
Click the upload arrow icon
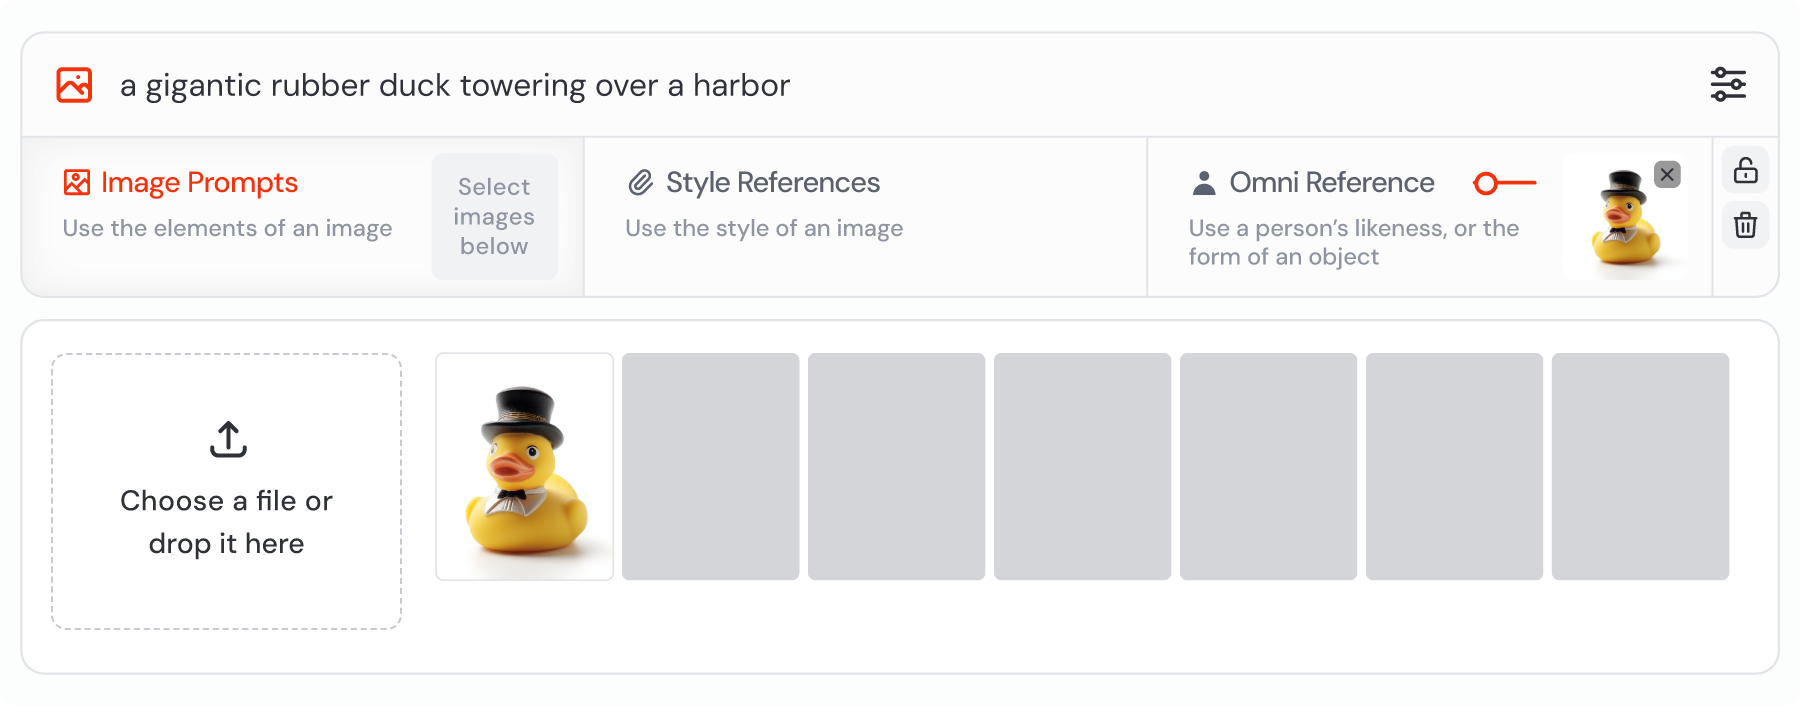point(228,439)
